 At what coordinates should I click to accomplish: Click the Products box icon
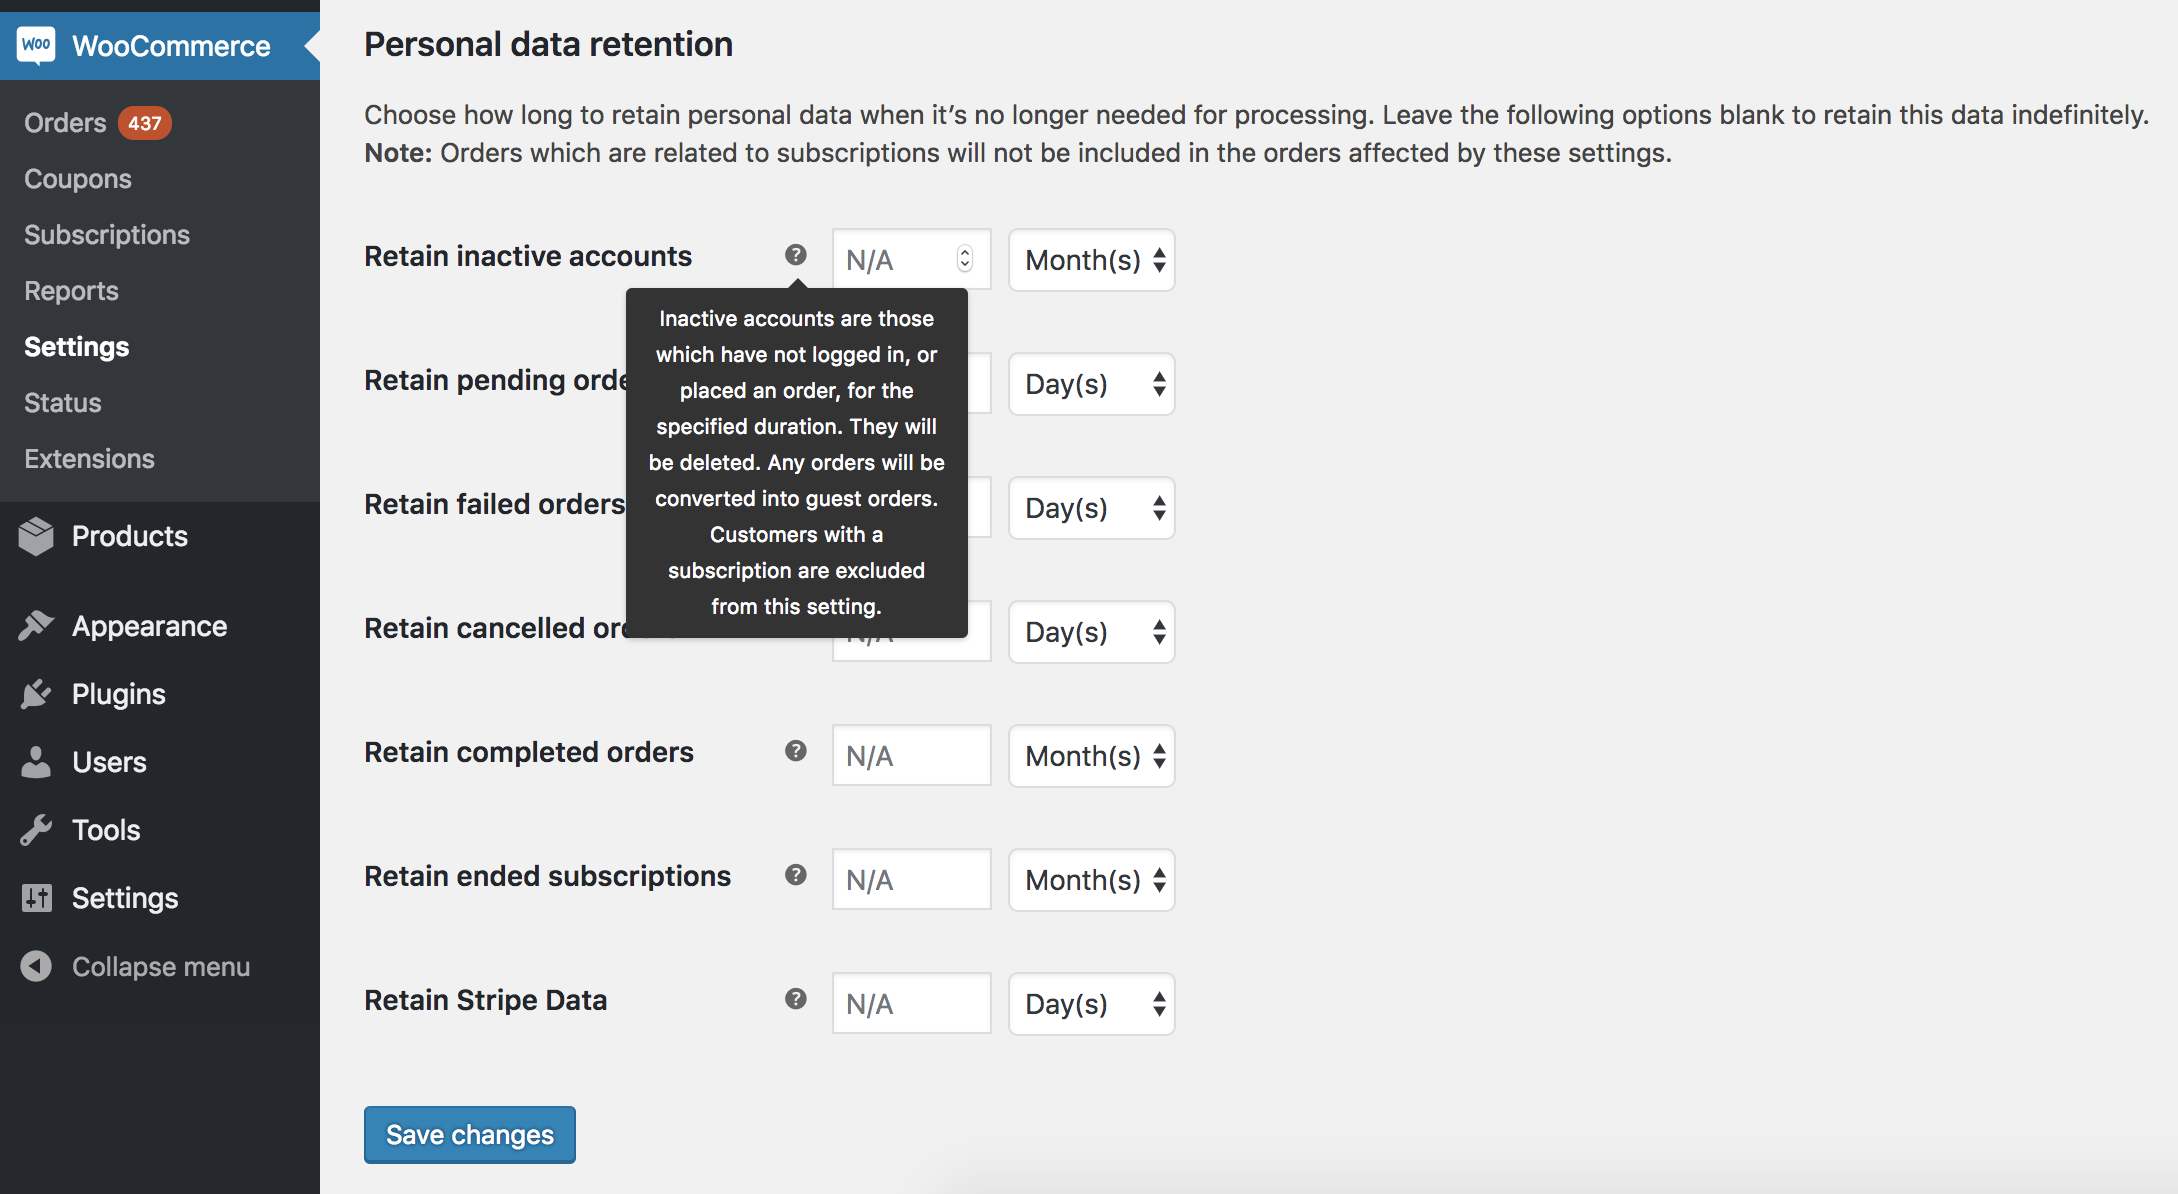36,536
